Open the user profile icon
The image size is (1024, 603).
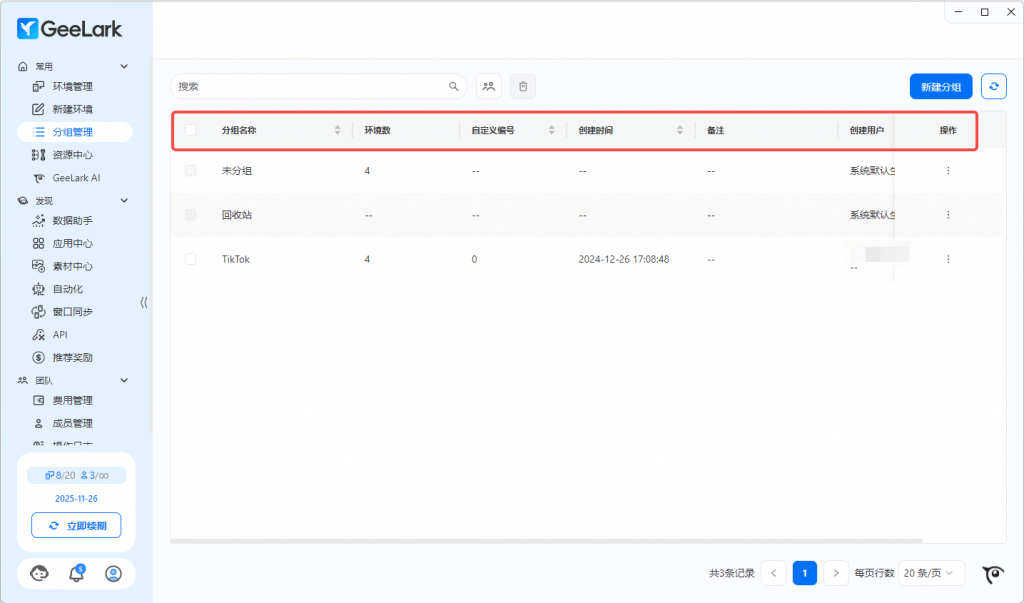point(113,573)
